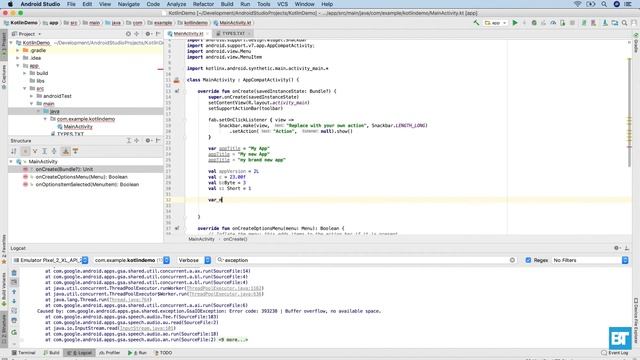The image size is (640, 360).
Task: Open the Navigate menu
Action: coord(129,4)
